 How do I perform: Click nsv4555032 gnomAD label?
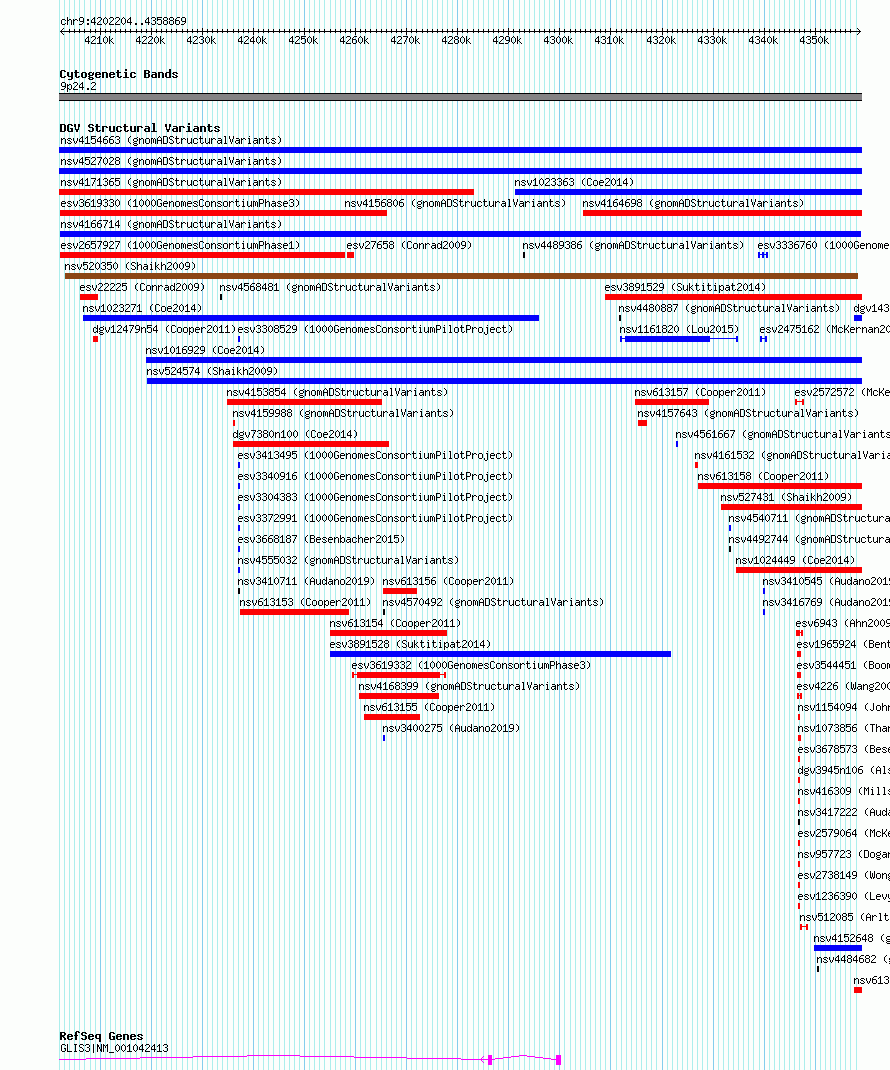pos(348,560)
